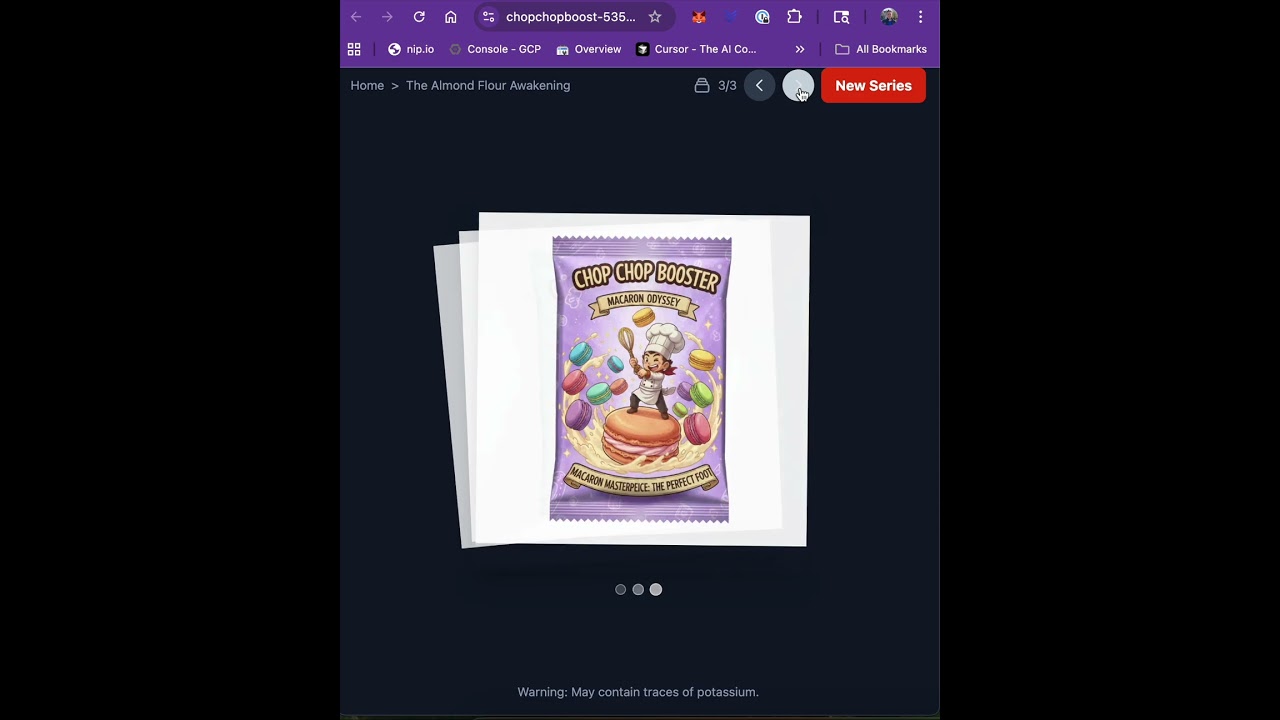The width and height of the screenshot is (1280, 720).
Task: Select the second carousel dot
Action: pos(638,590)
